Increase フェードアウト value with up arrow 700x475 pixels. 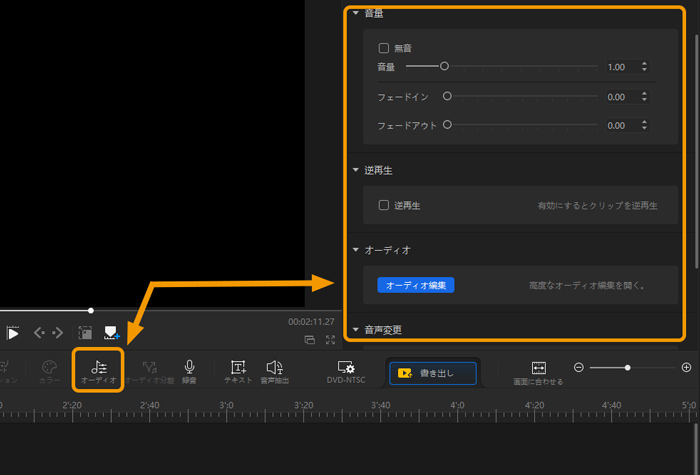point(644,122)
